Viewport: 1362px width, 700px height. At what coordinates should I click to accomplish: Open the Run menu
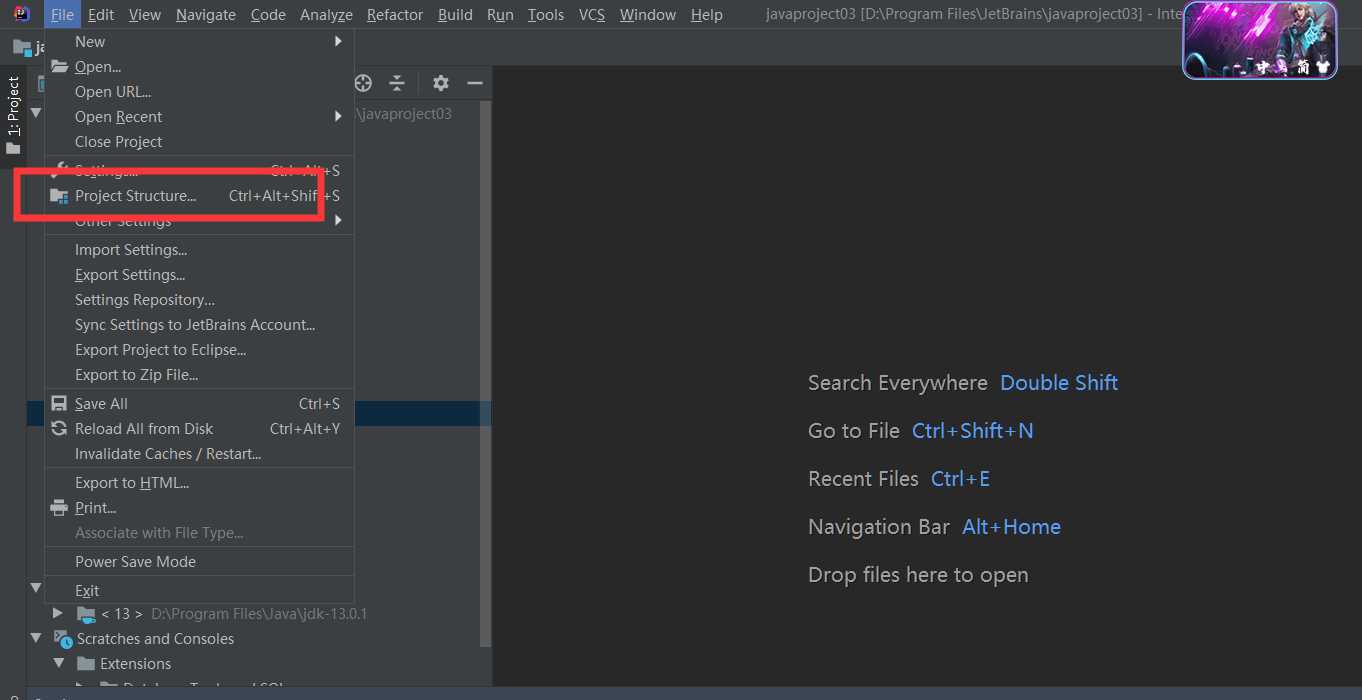pos(500,15)
